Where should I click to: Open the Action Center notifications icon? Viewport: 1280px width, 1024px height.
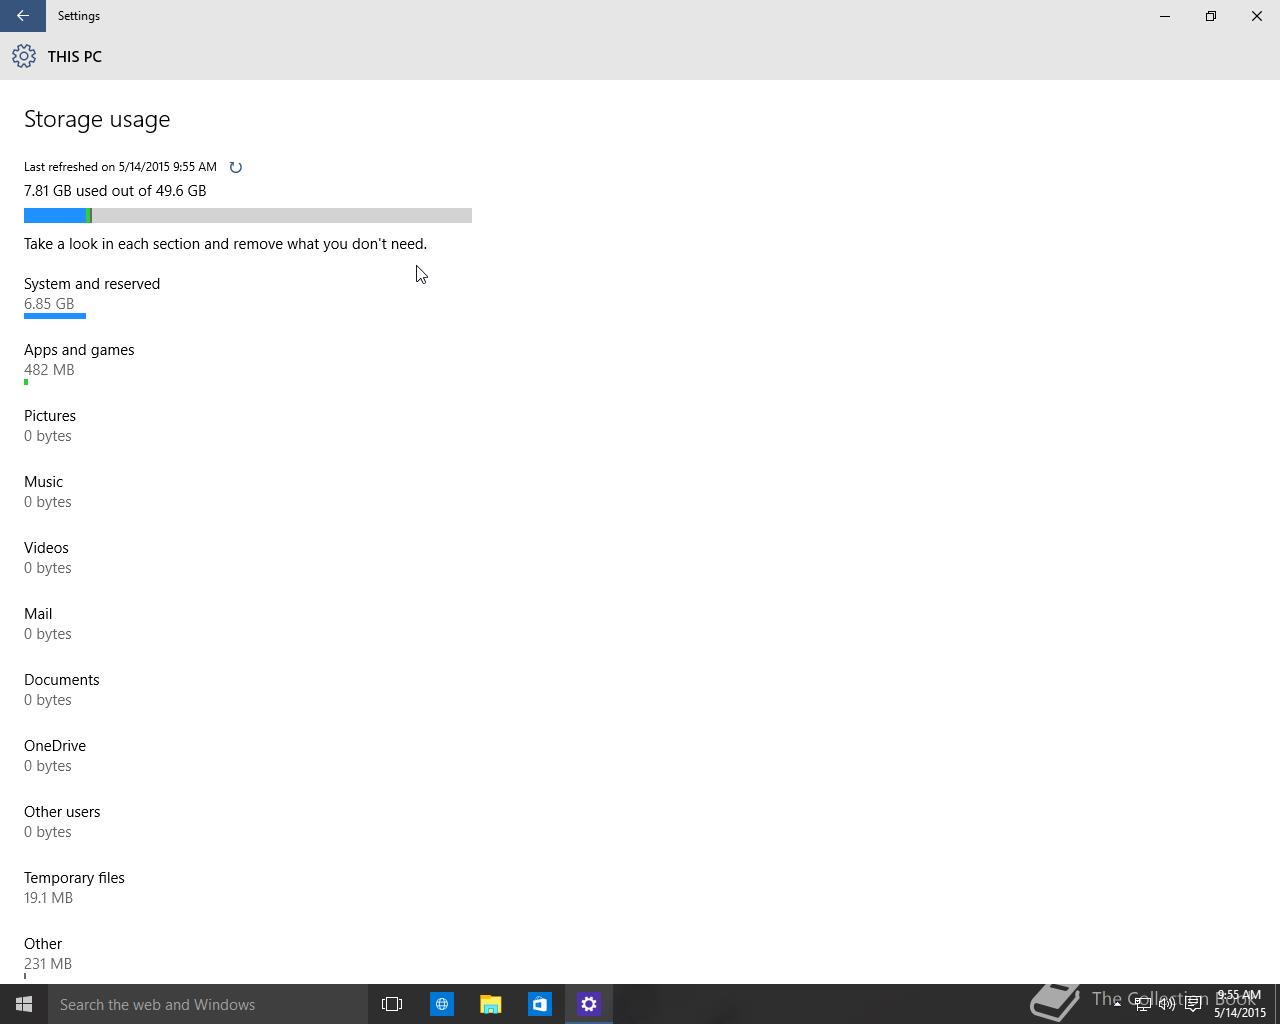[x=1193, y=1004]
